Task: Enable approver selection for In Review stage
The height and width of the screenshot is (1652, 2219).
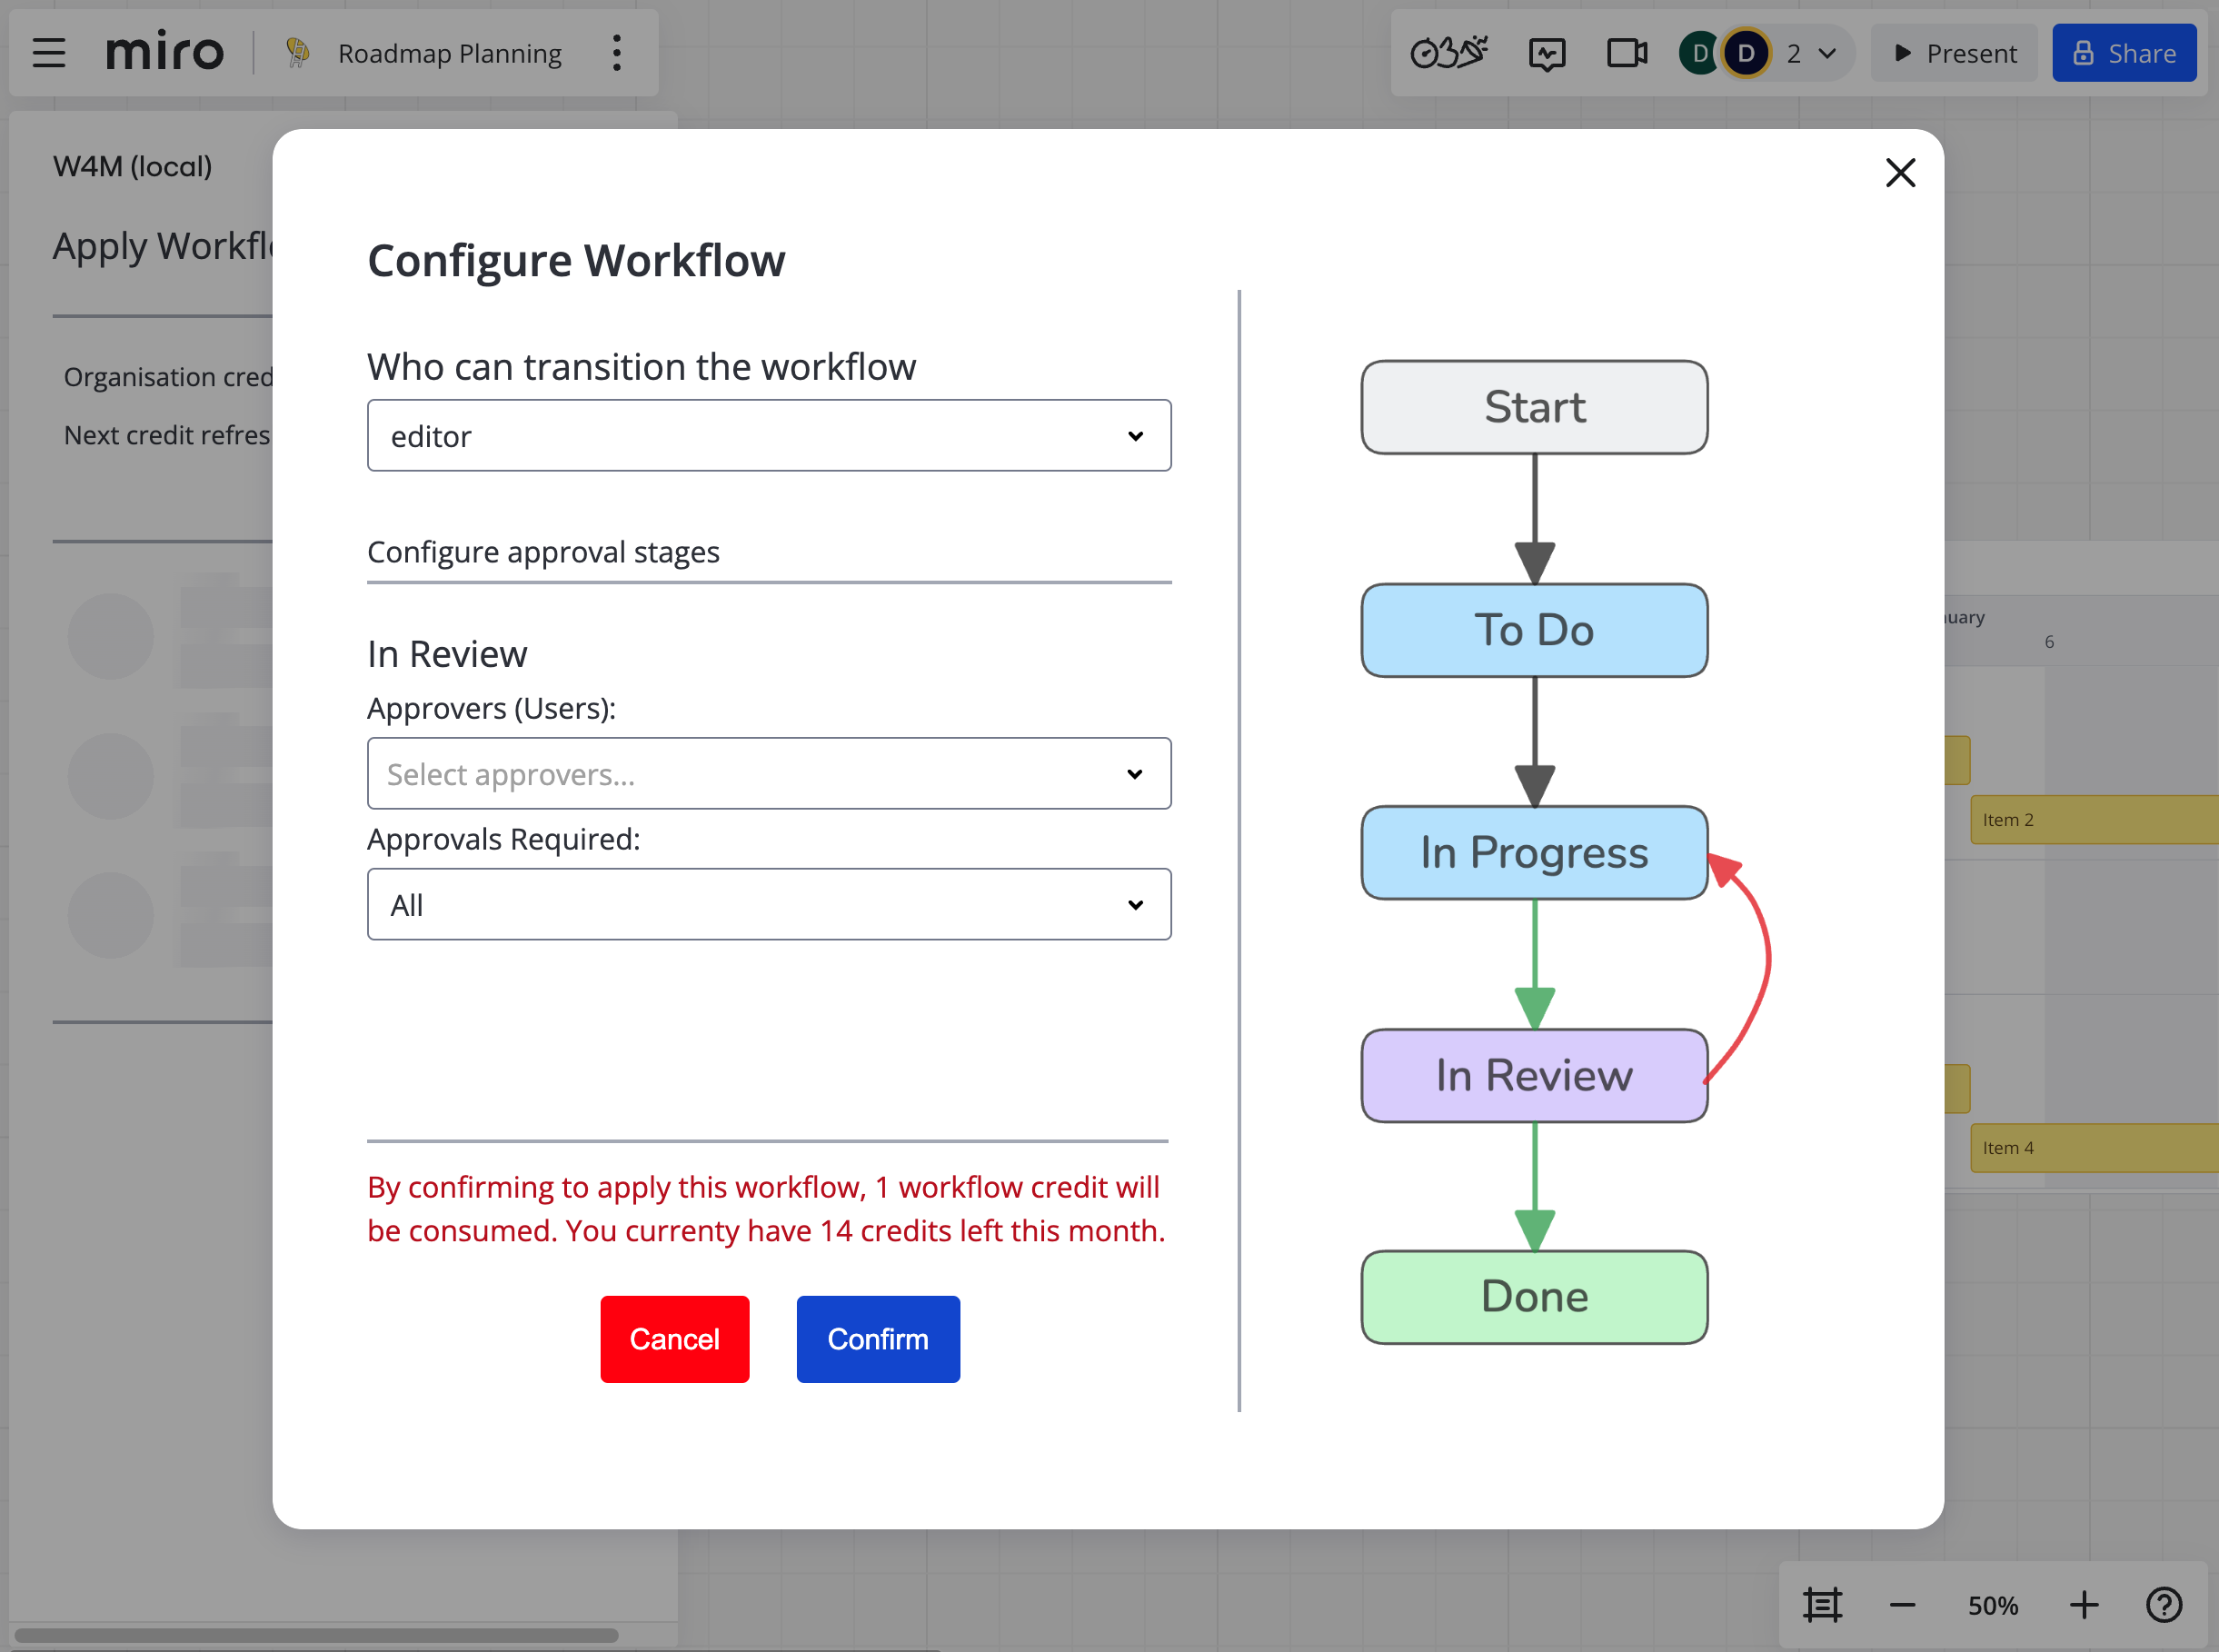Action: click(769, 774)
